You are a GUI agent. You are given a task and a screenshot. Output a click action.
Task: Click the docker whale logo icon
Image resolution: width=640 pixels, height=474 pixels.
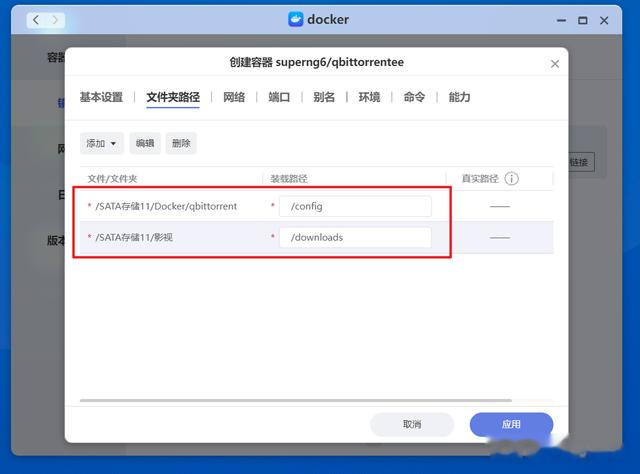296,19
